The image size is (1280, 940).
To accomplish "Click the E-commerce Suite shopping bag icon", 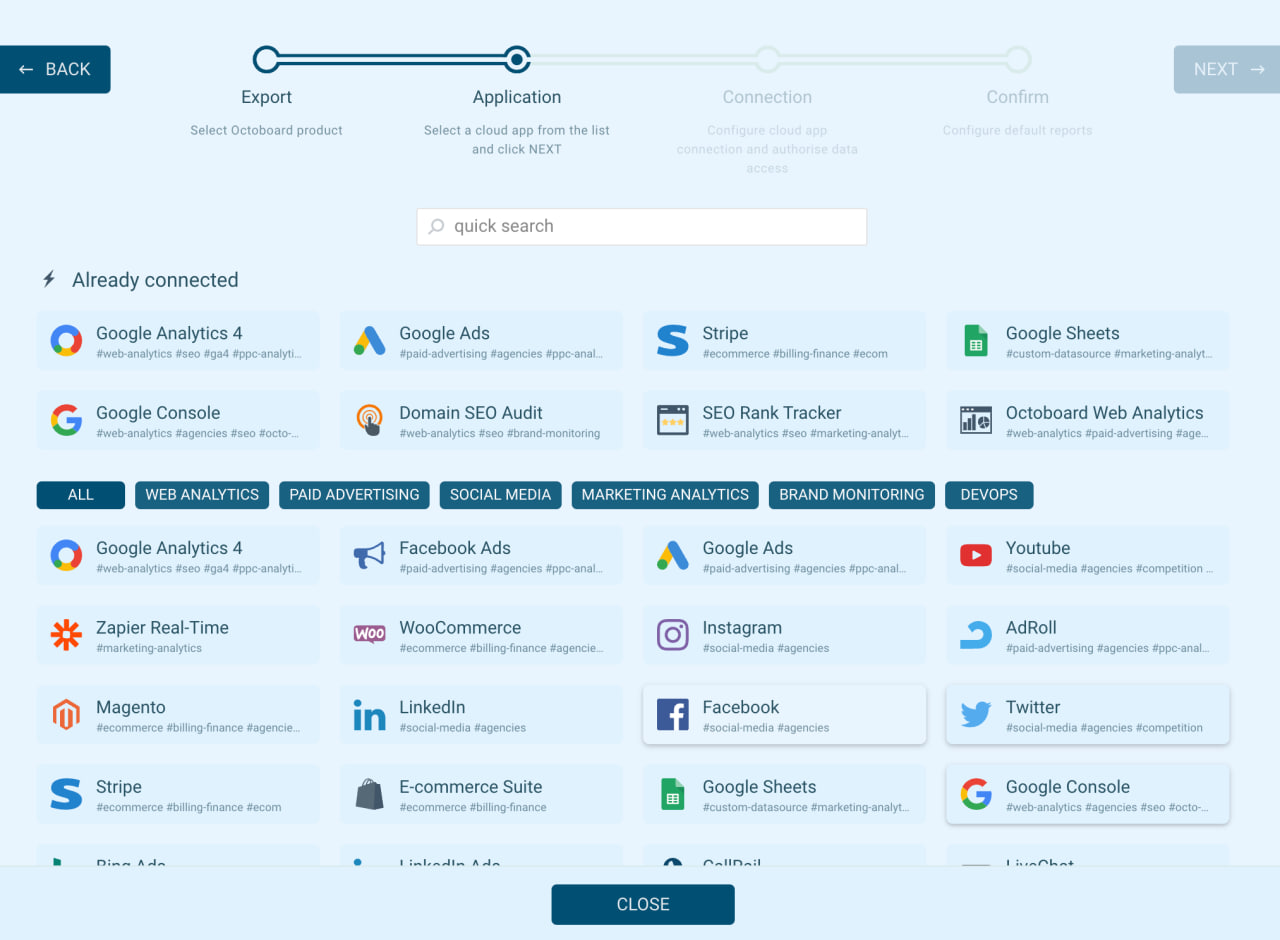I will click(369, 794).
